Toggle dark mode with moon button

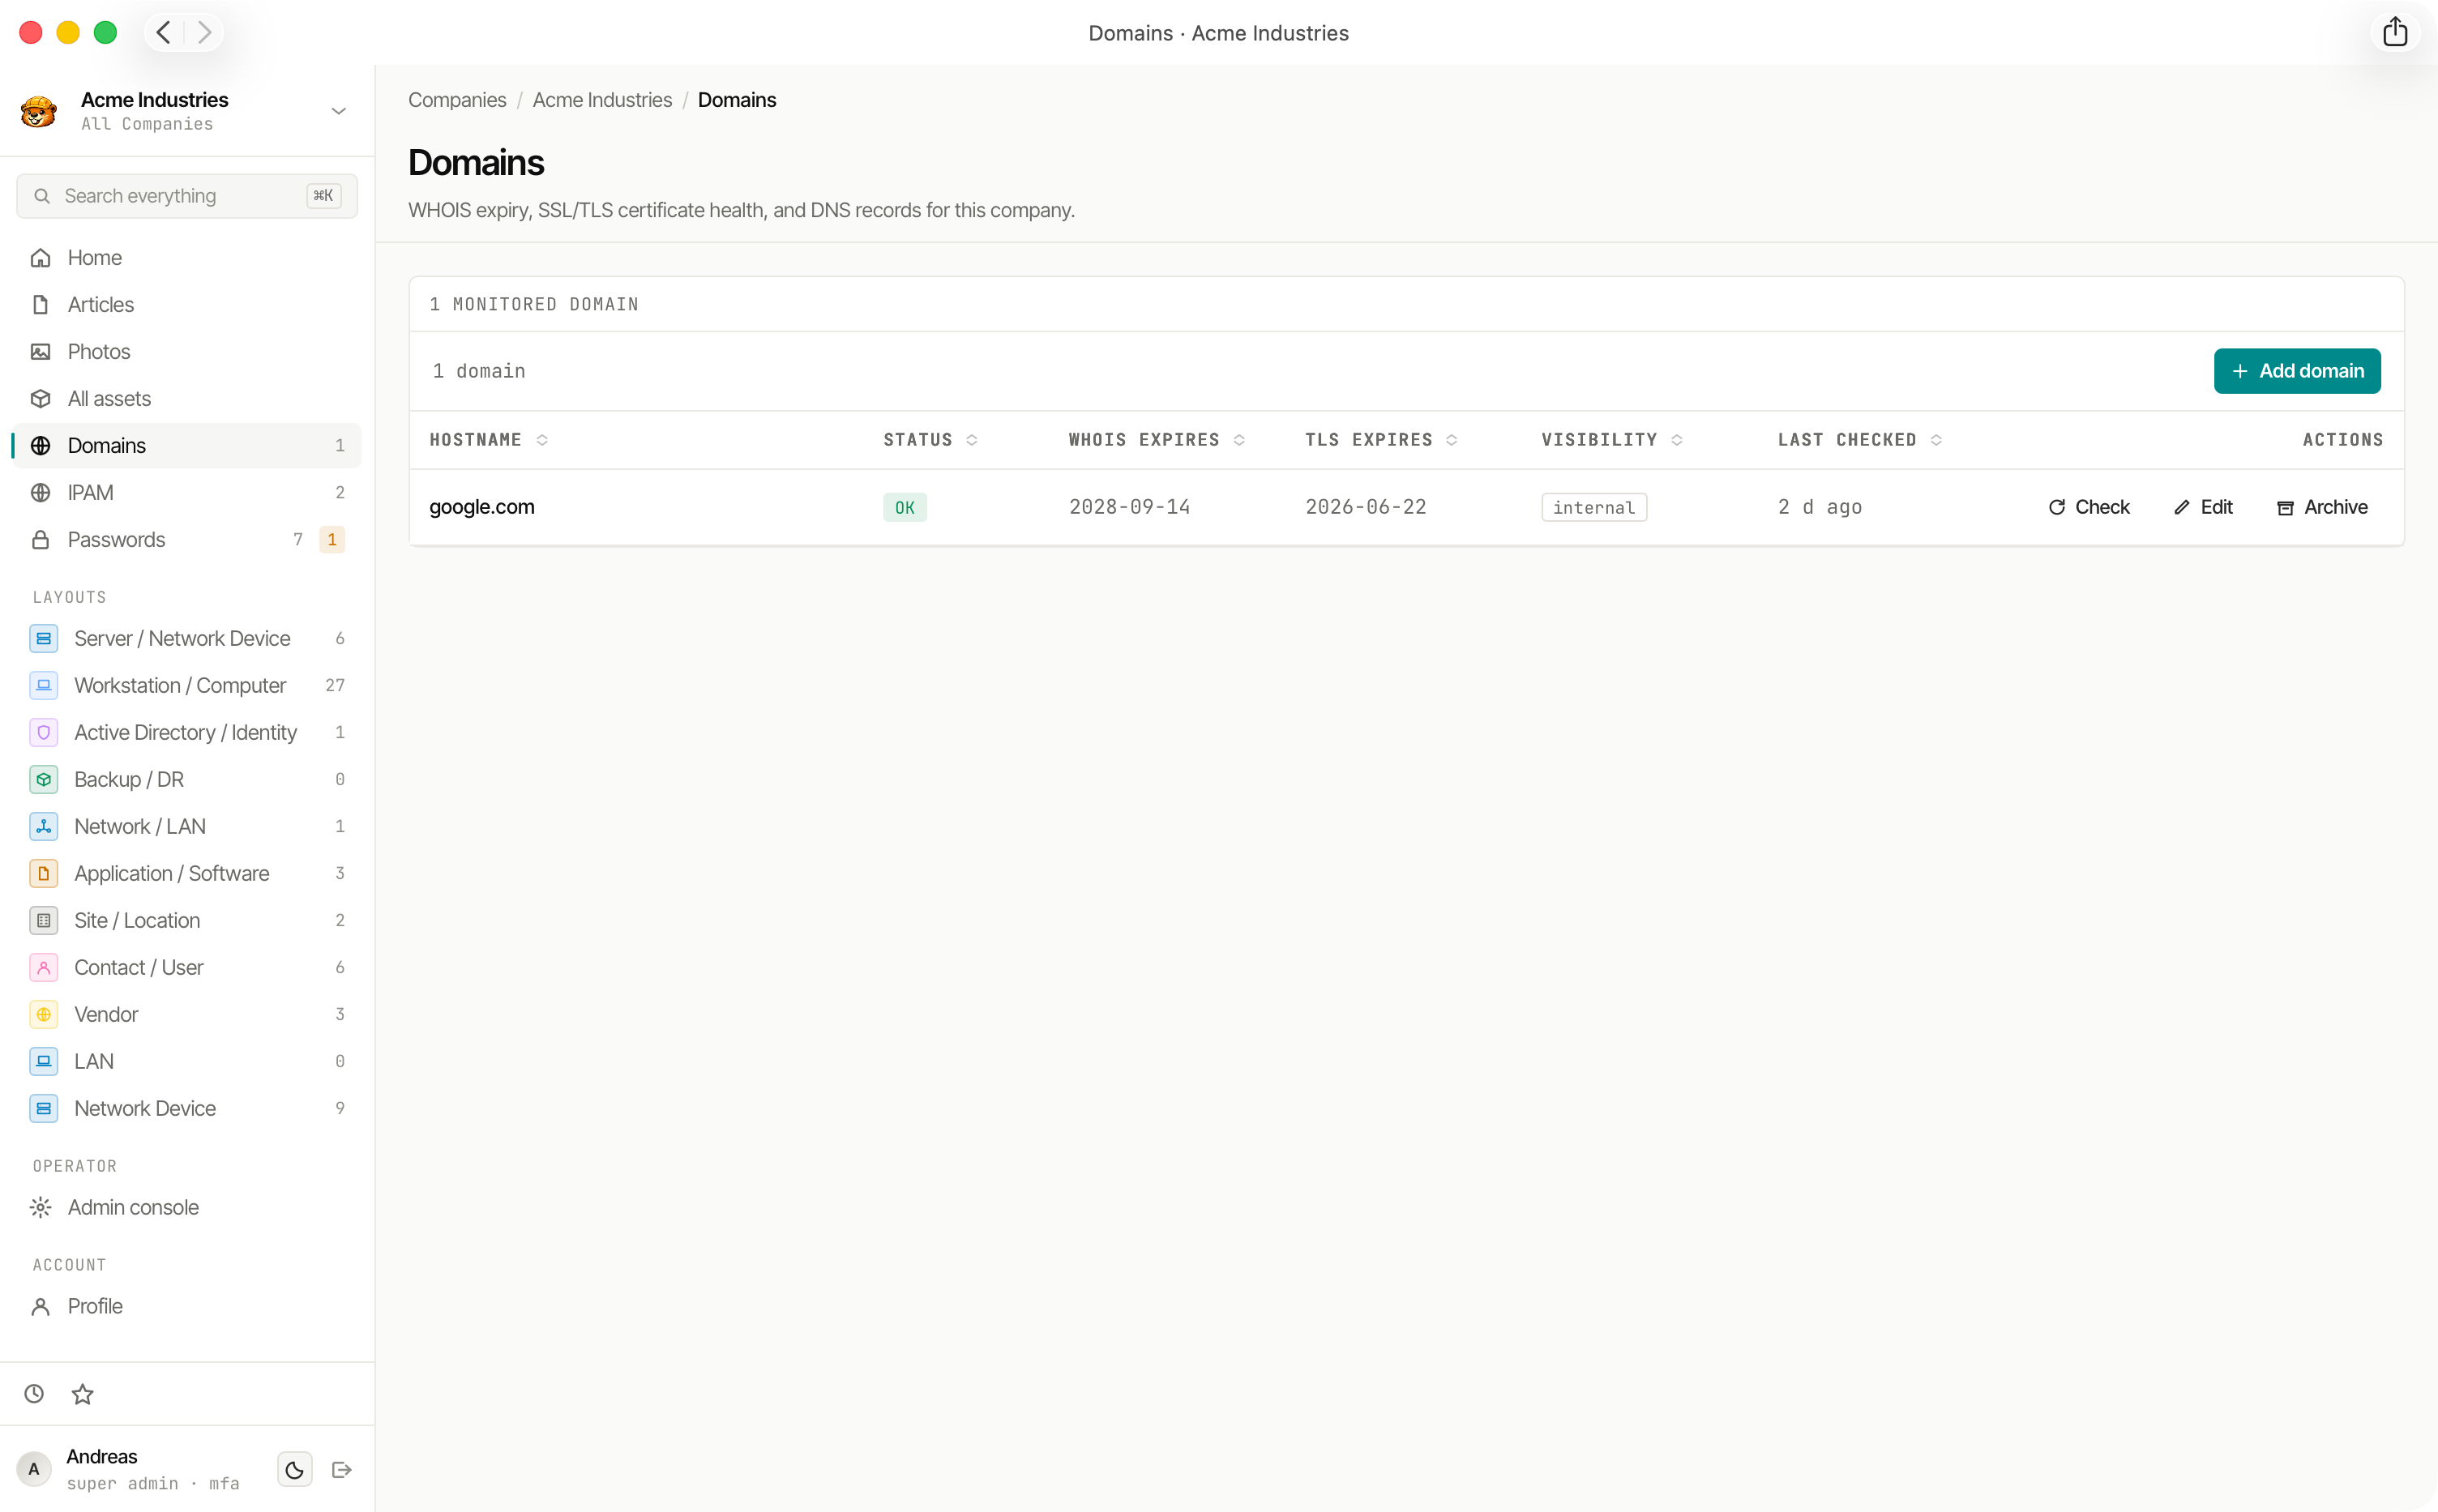[295, 1470]
